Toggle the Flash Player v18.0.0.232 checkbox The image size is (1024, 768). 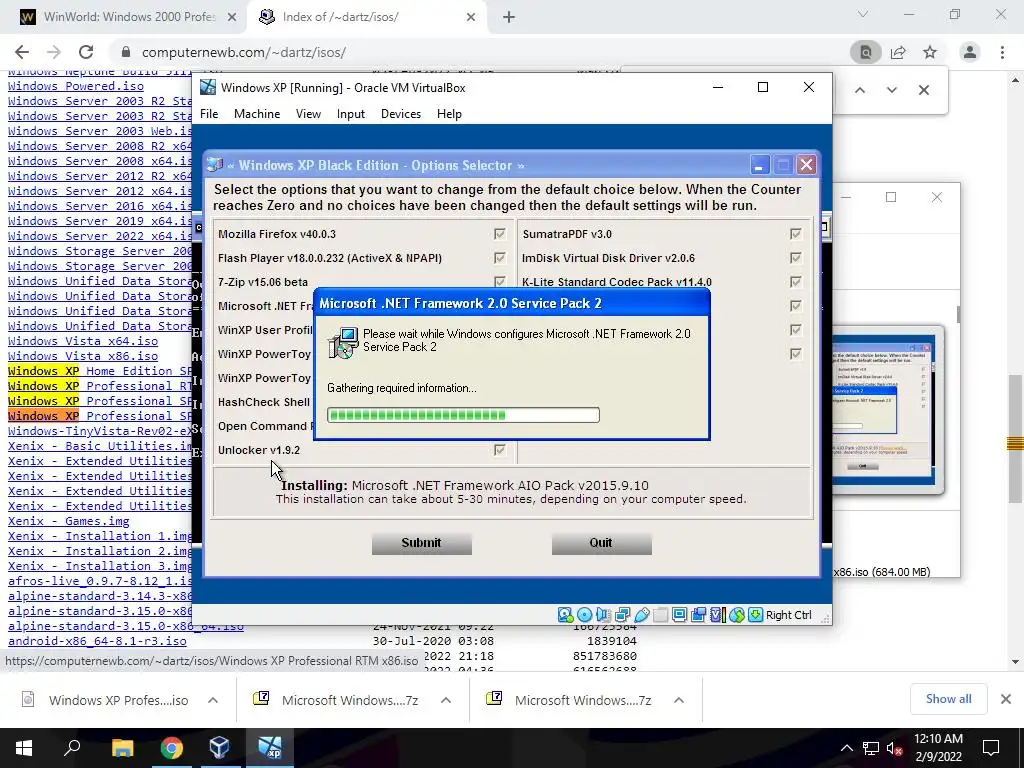pyautogui.click(x=500, y=258)
